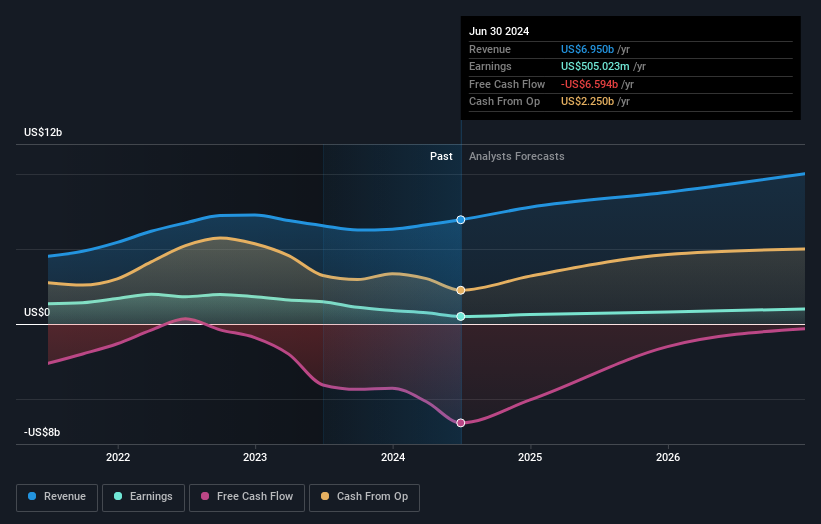Viewport: 821px width, 524px height.
Task: Click the 2026 x-axis label
Action: [668, 457]
